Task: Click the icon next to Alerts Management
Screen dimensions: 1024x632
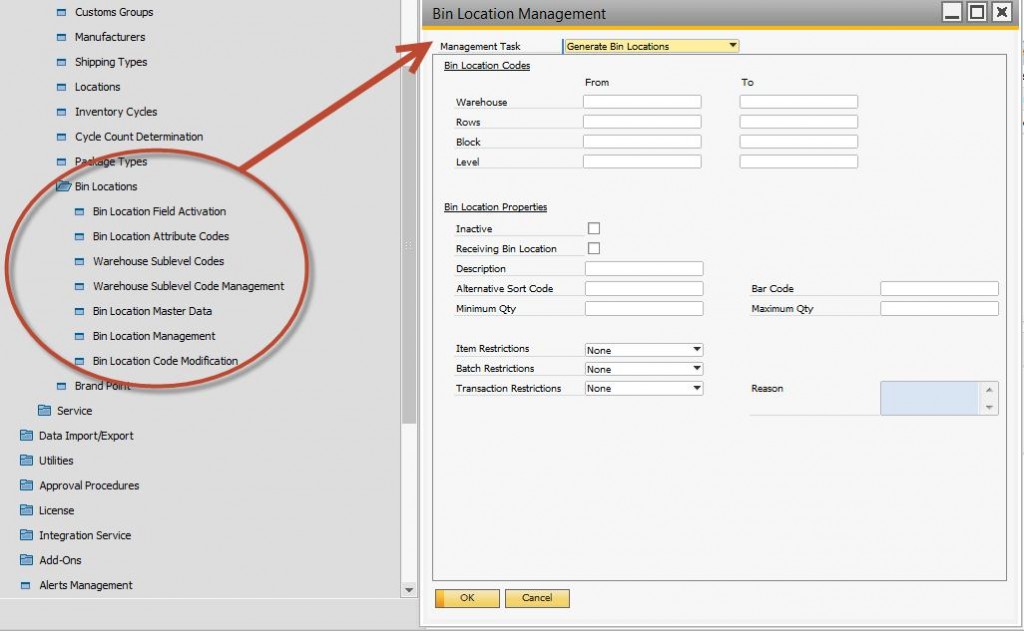Action: click(x=26, y=585)
